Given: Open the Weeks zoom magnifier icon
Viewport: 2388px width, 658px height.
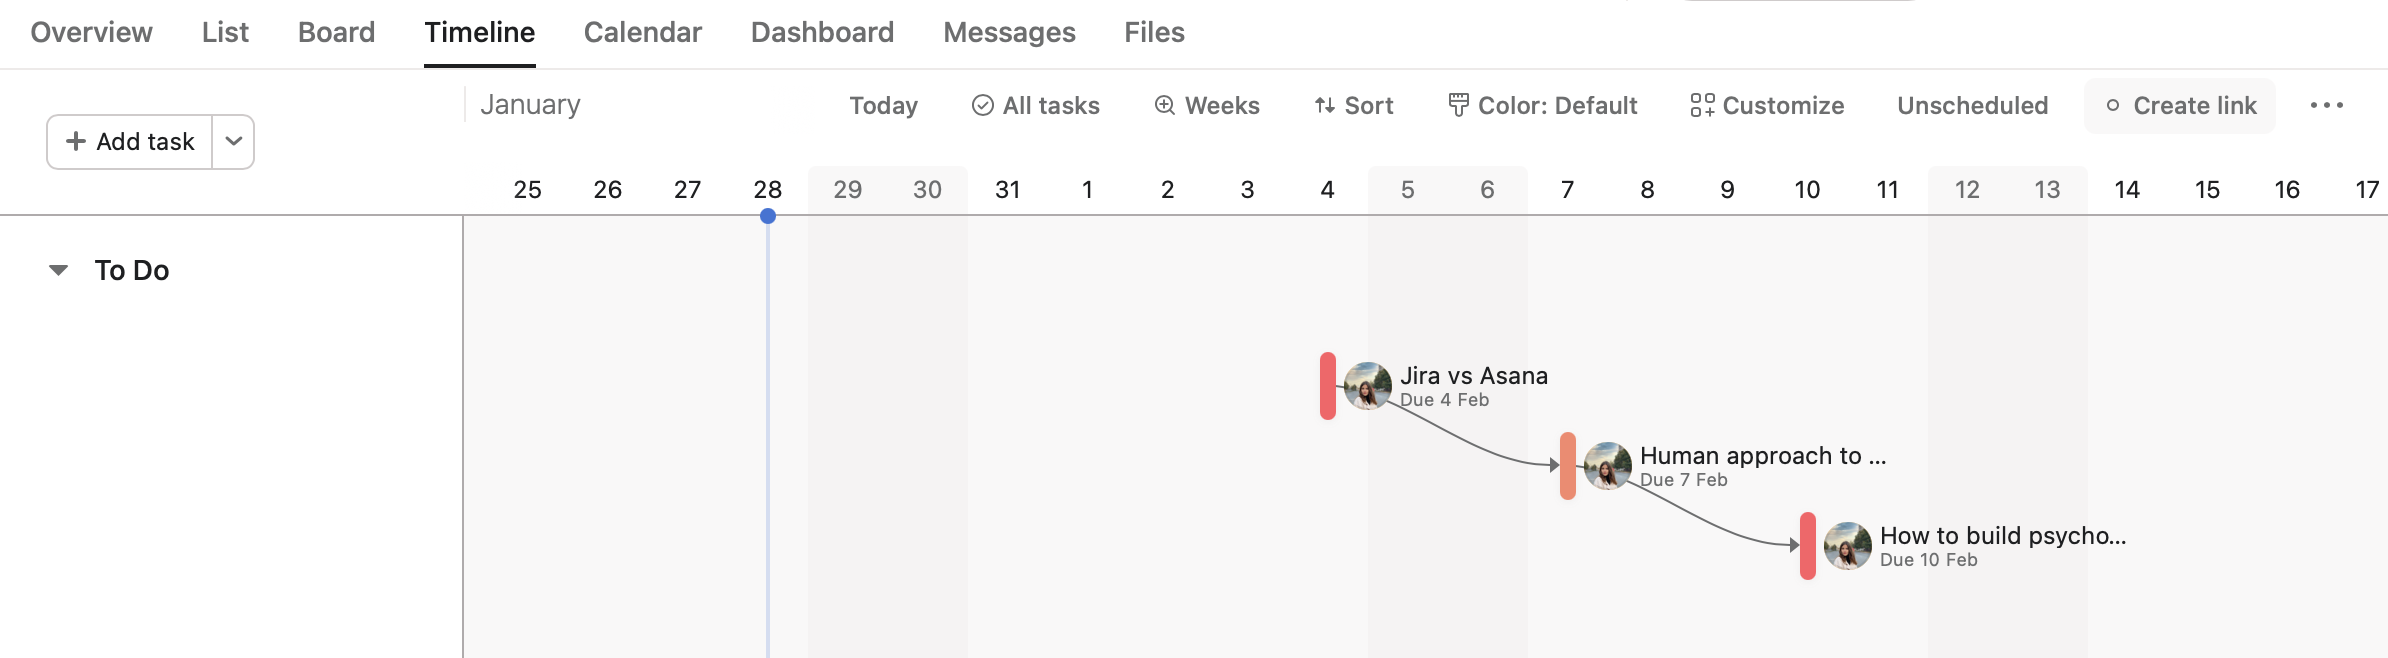Looking at the screenshot, I should click(x=1164, y=105).
